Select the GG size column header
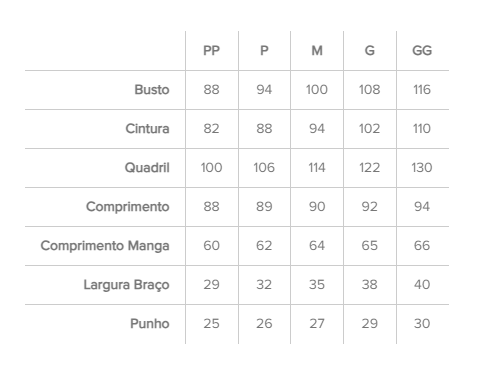 pos(422,51)
